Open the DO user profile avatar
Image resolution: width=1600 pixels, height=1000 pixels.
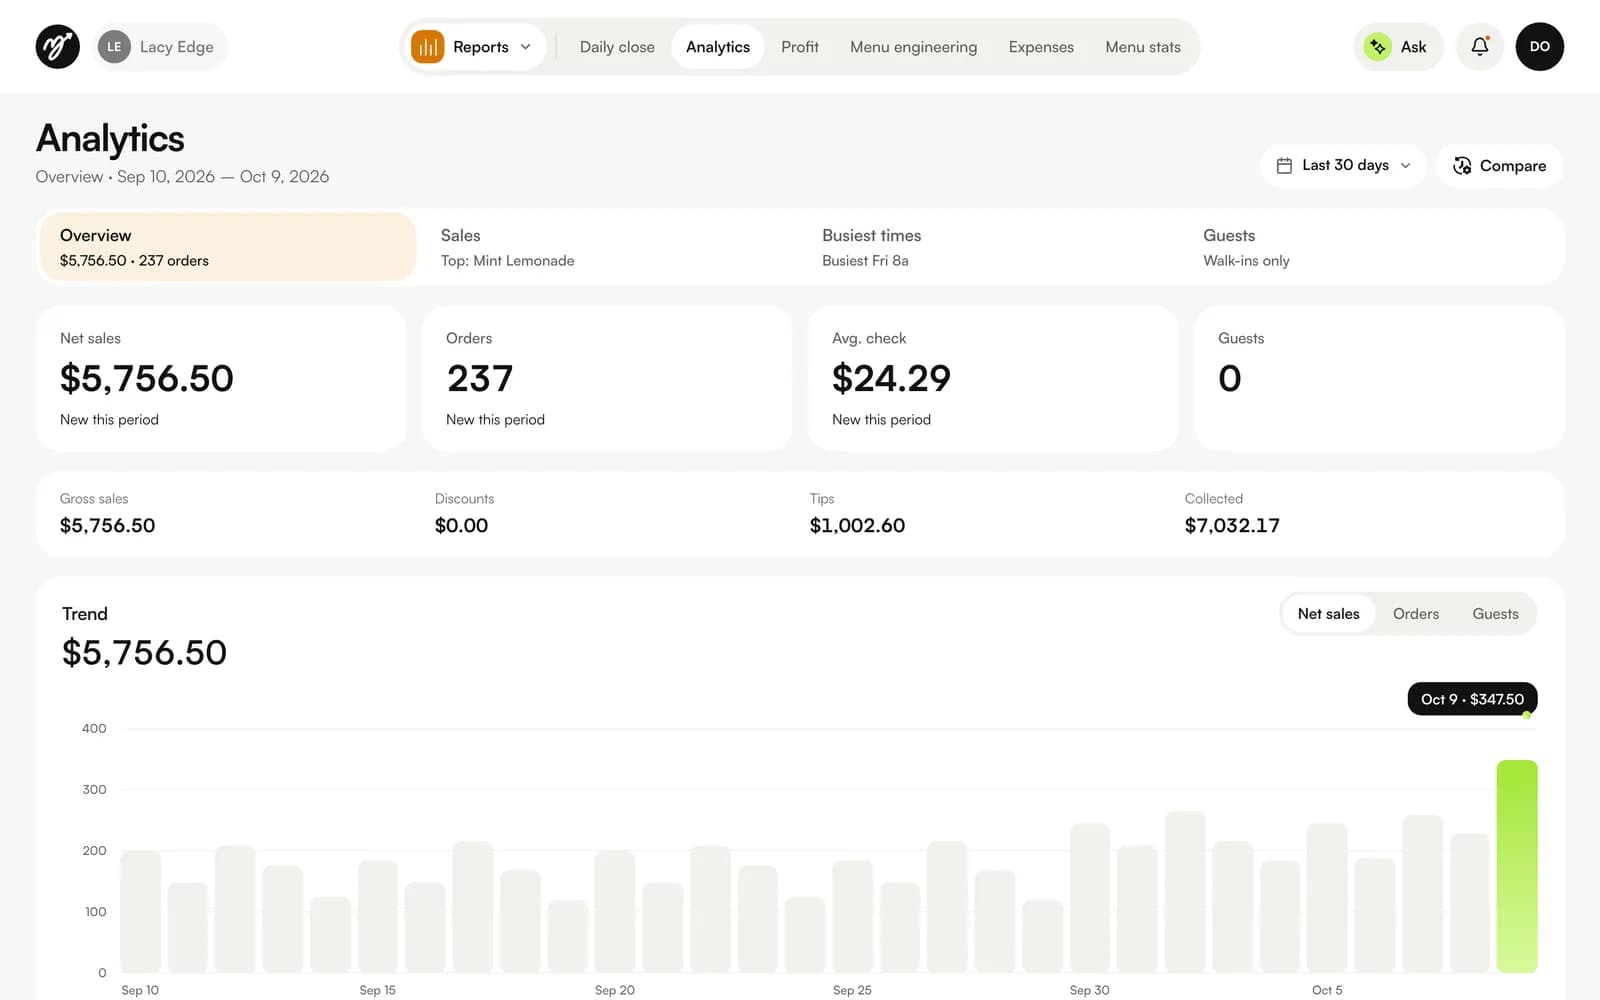coord(1539,47)
